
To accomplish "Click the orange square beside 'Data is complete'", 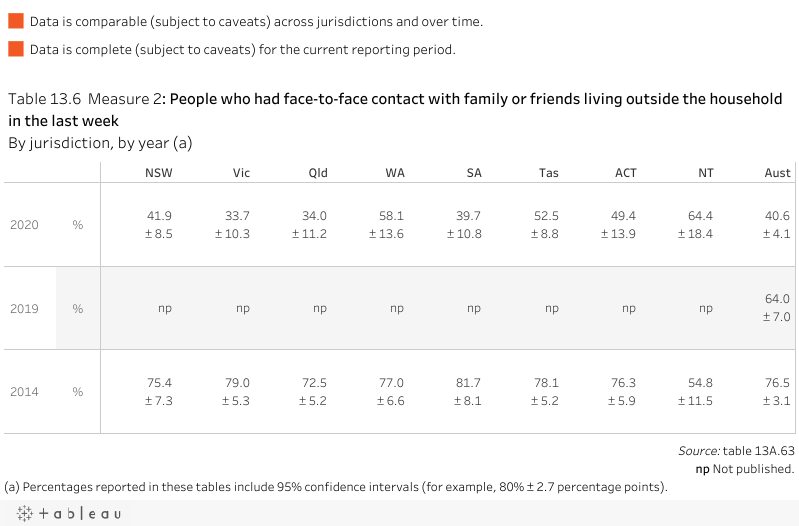I will pyautogui.click(x=16, y=49).
